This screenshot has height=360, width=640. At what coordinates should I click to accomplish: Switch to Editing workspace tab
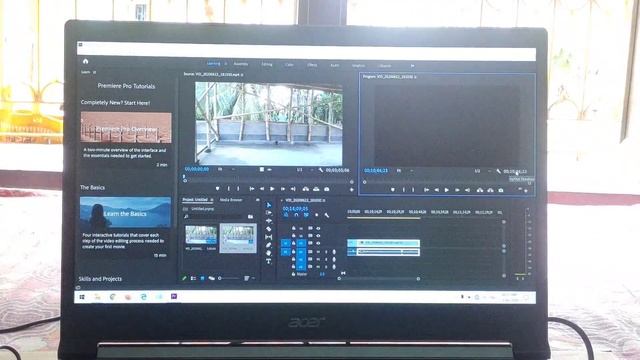267,64
